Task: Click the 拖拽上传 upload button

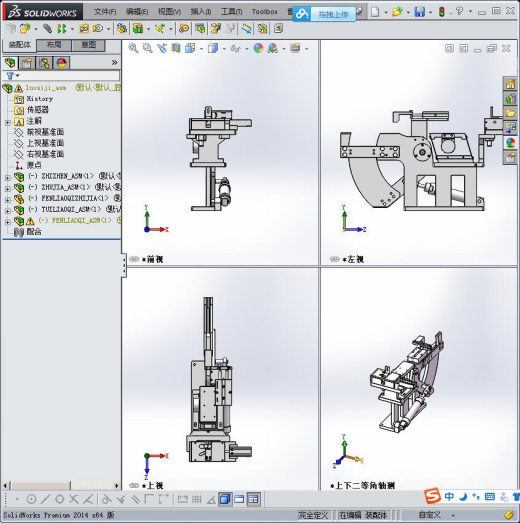Action: pos(333,14)
